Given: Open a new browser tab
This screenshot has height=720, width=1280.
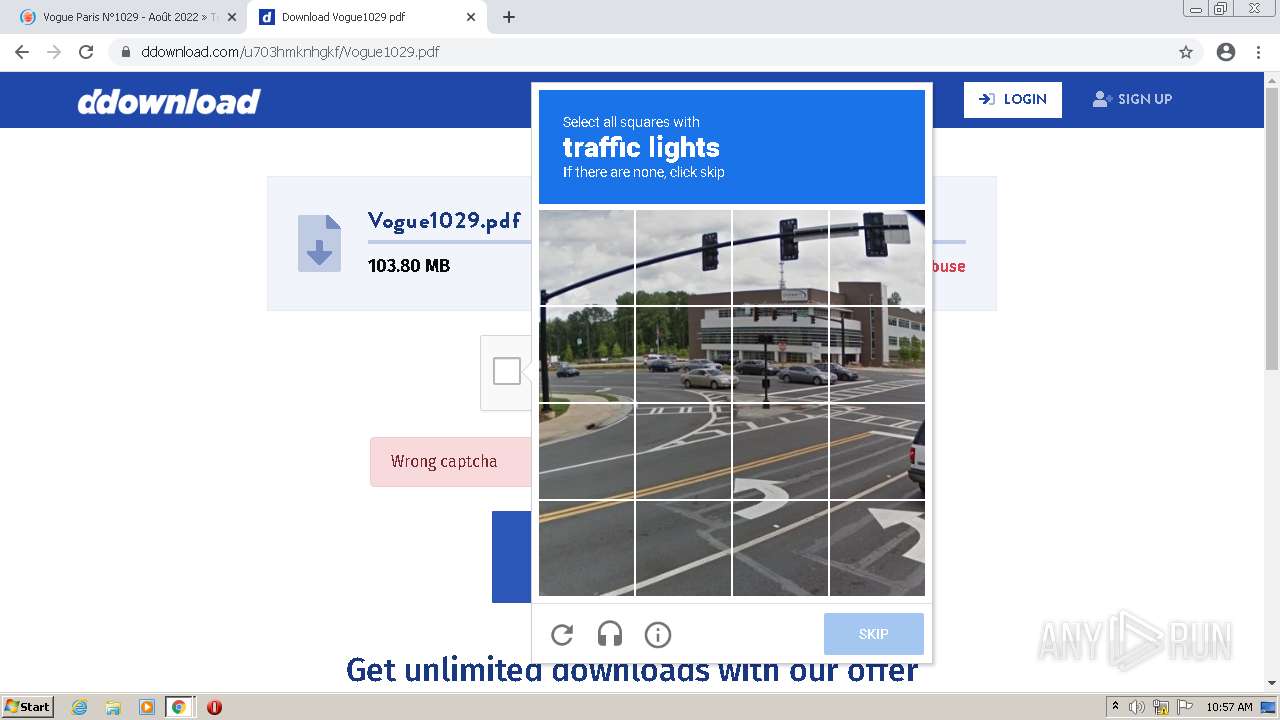Looking at the screenshot, I should [508, 17].
